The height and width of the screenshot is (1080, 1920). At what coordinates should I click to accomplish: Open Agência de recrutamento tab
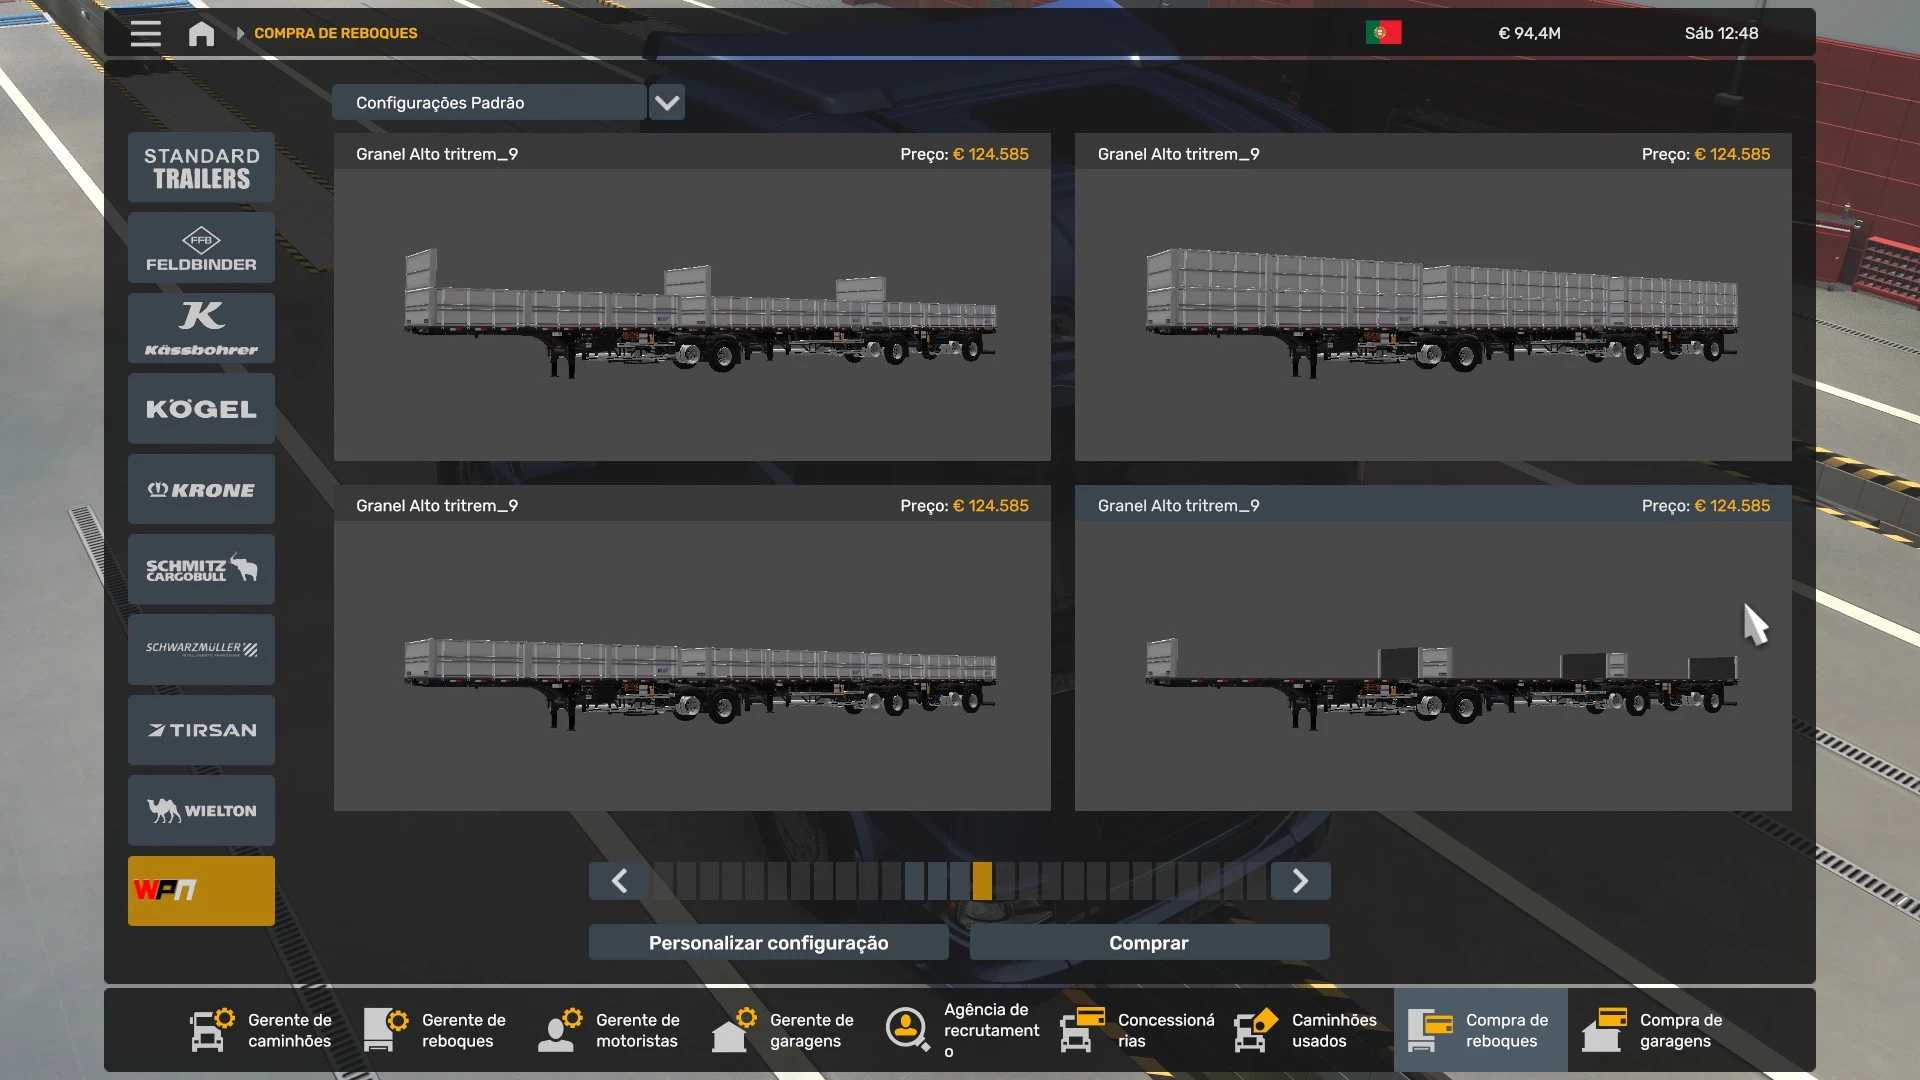click(x=964, y=1030)
